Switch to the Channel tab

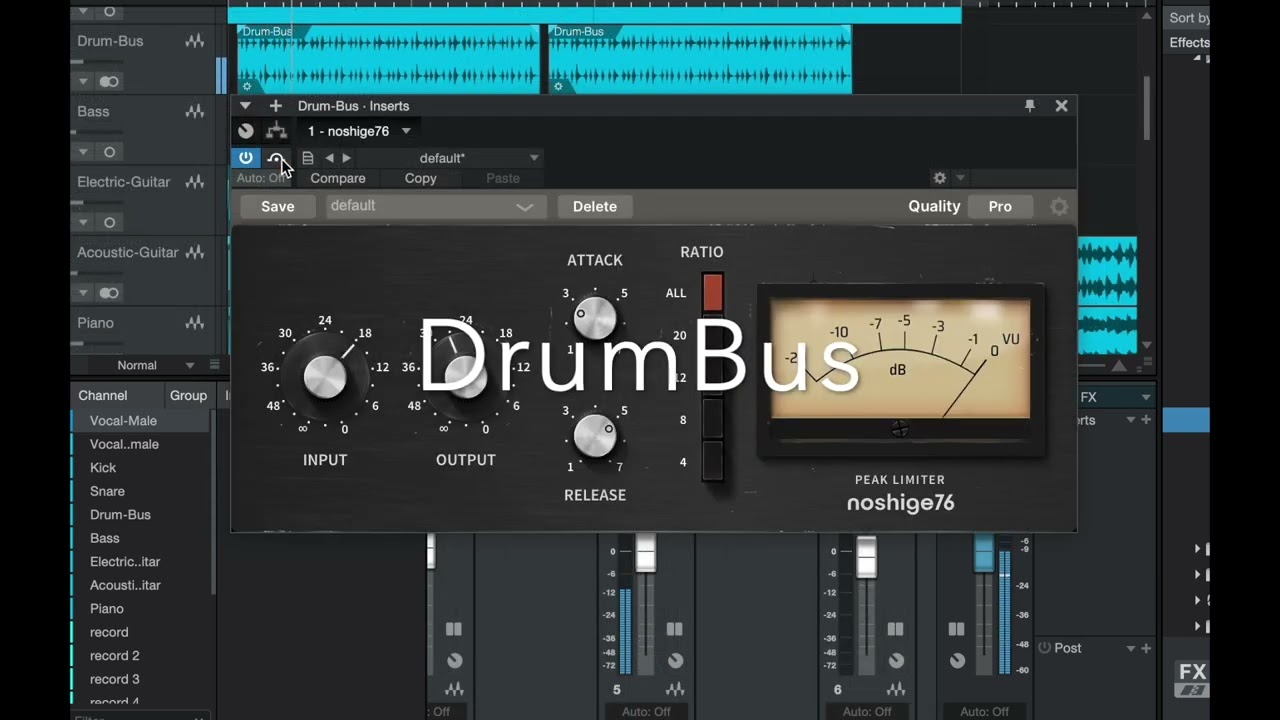coord(103,396)
